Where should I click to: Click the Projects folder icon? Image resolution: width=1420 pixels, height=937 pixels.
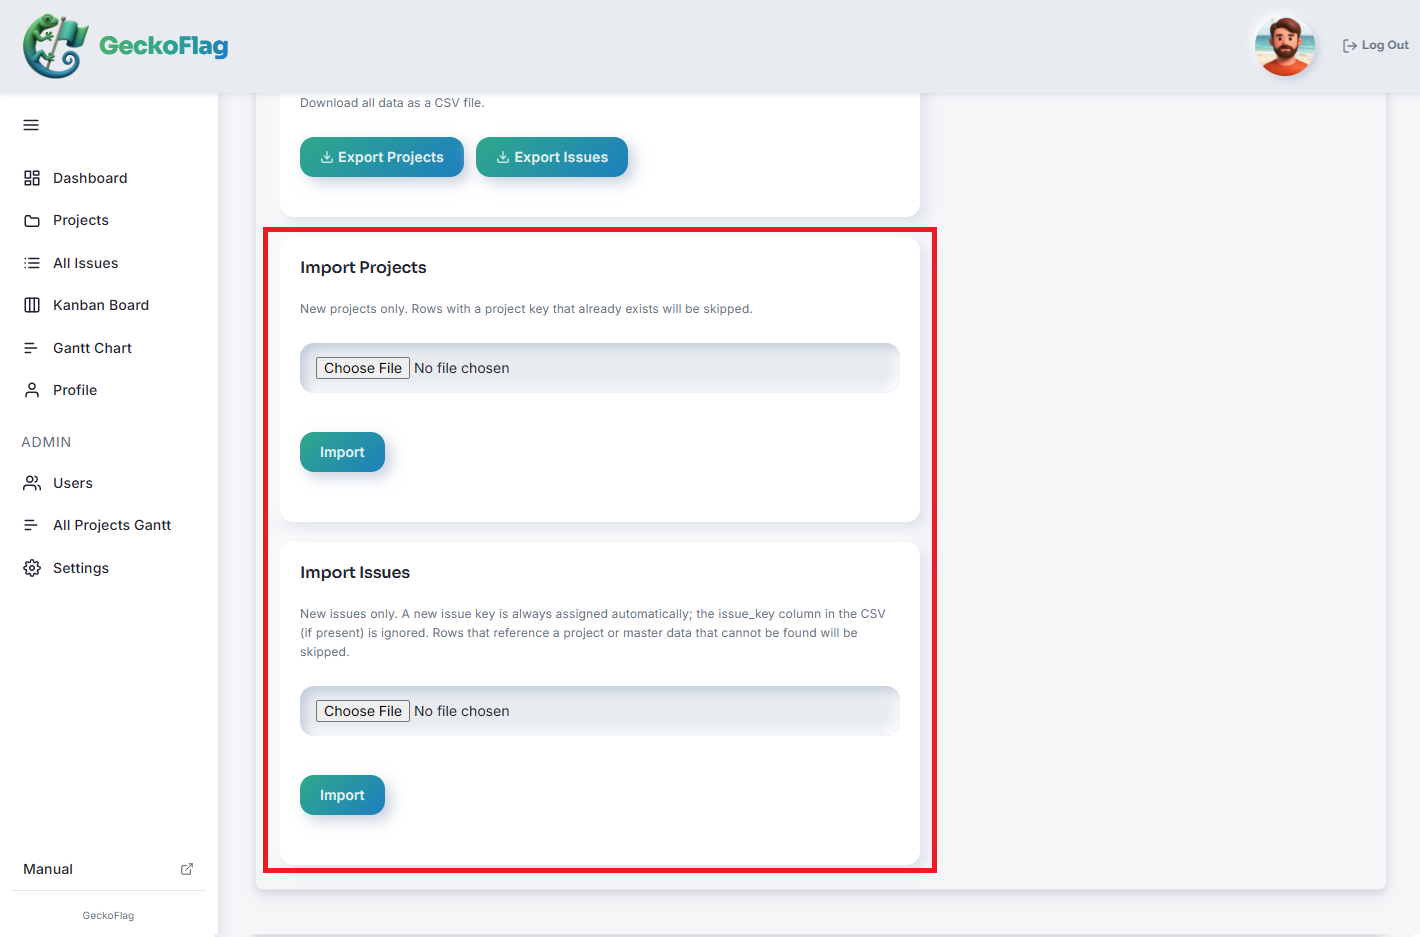(x=32, y=221)
